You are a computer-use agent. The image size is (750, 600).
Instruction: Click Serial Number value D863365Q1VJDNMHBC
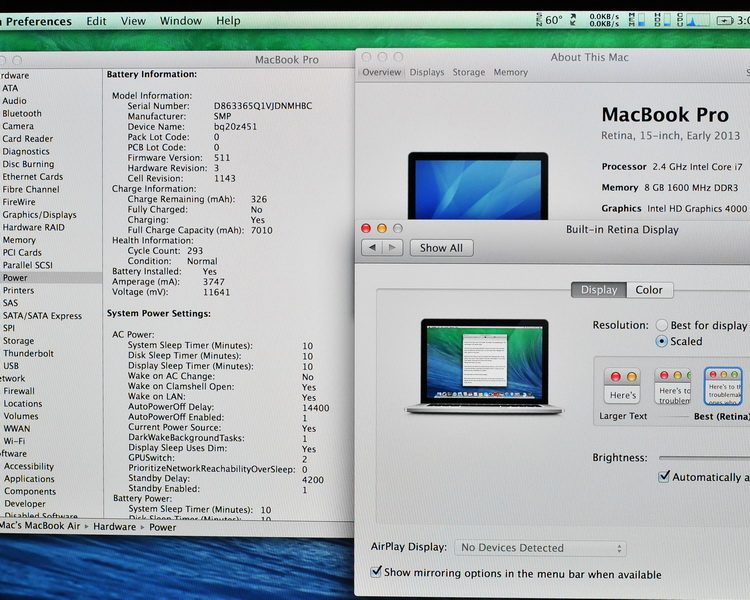pyautogui.click(x=263, y=106)
